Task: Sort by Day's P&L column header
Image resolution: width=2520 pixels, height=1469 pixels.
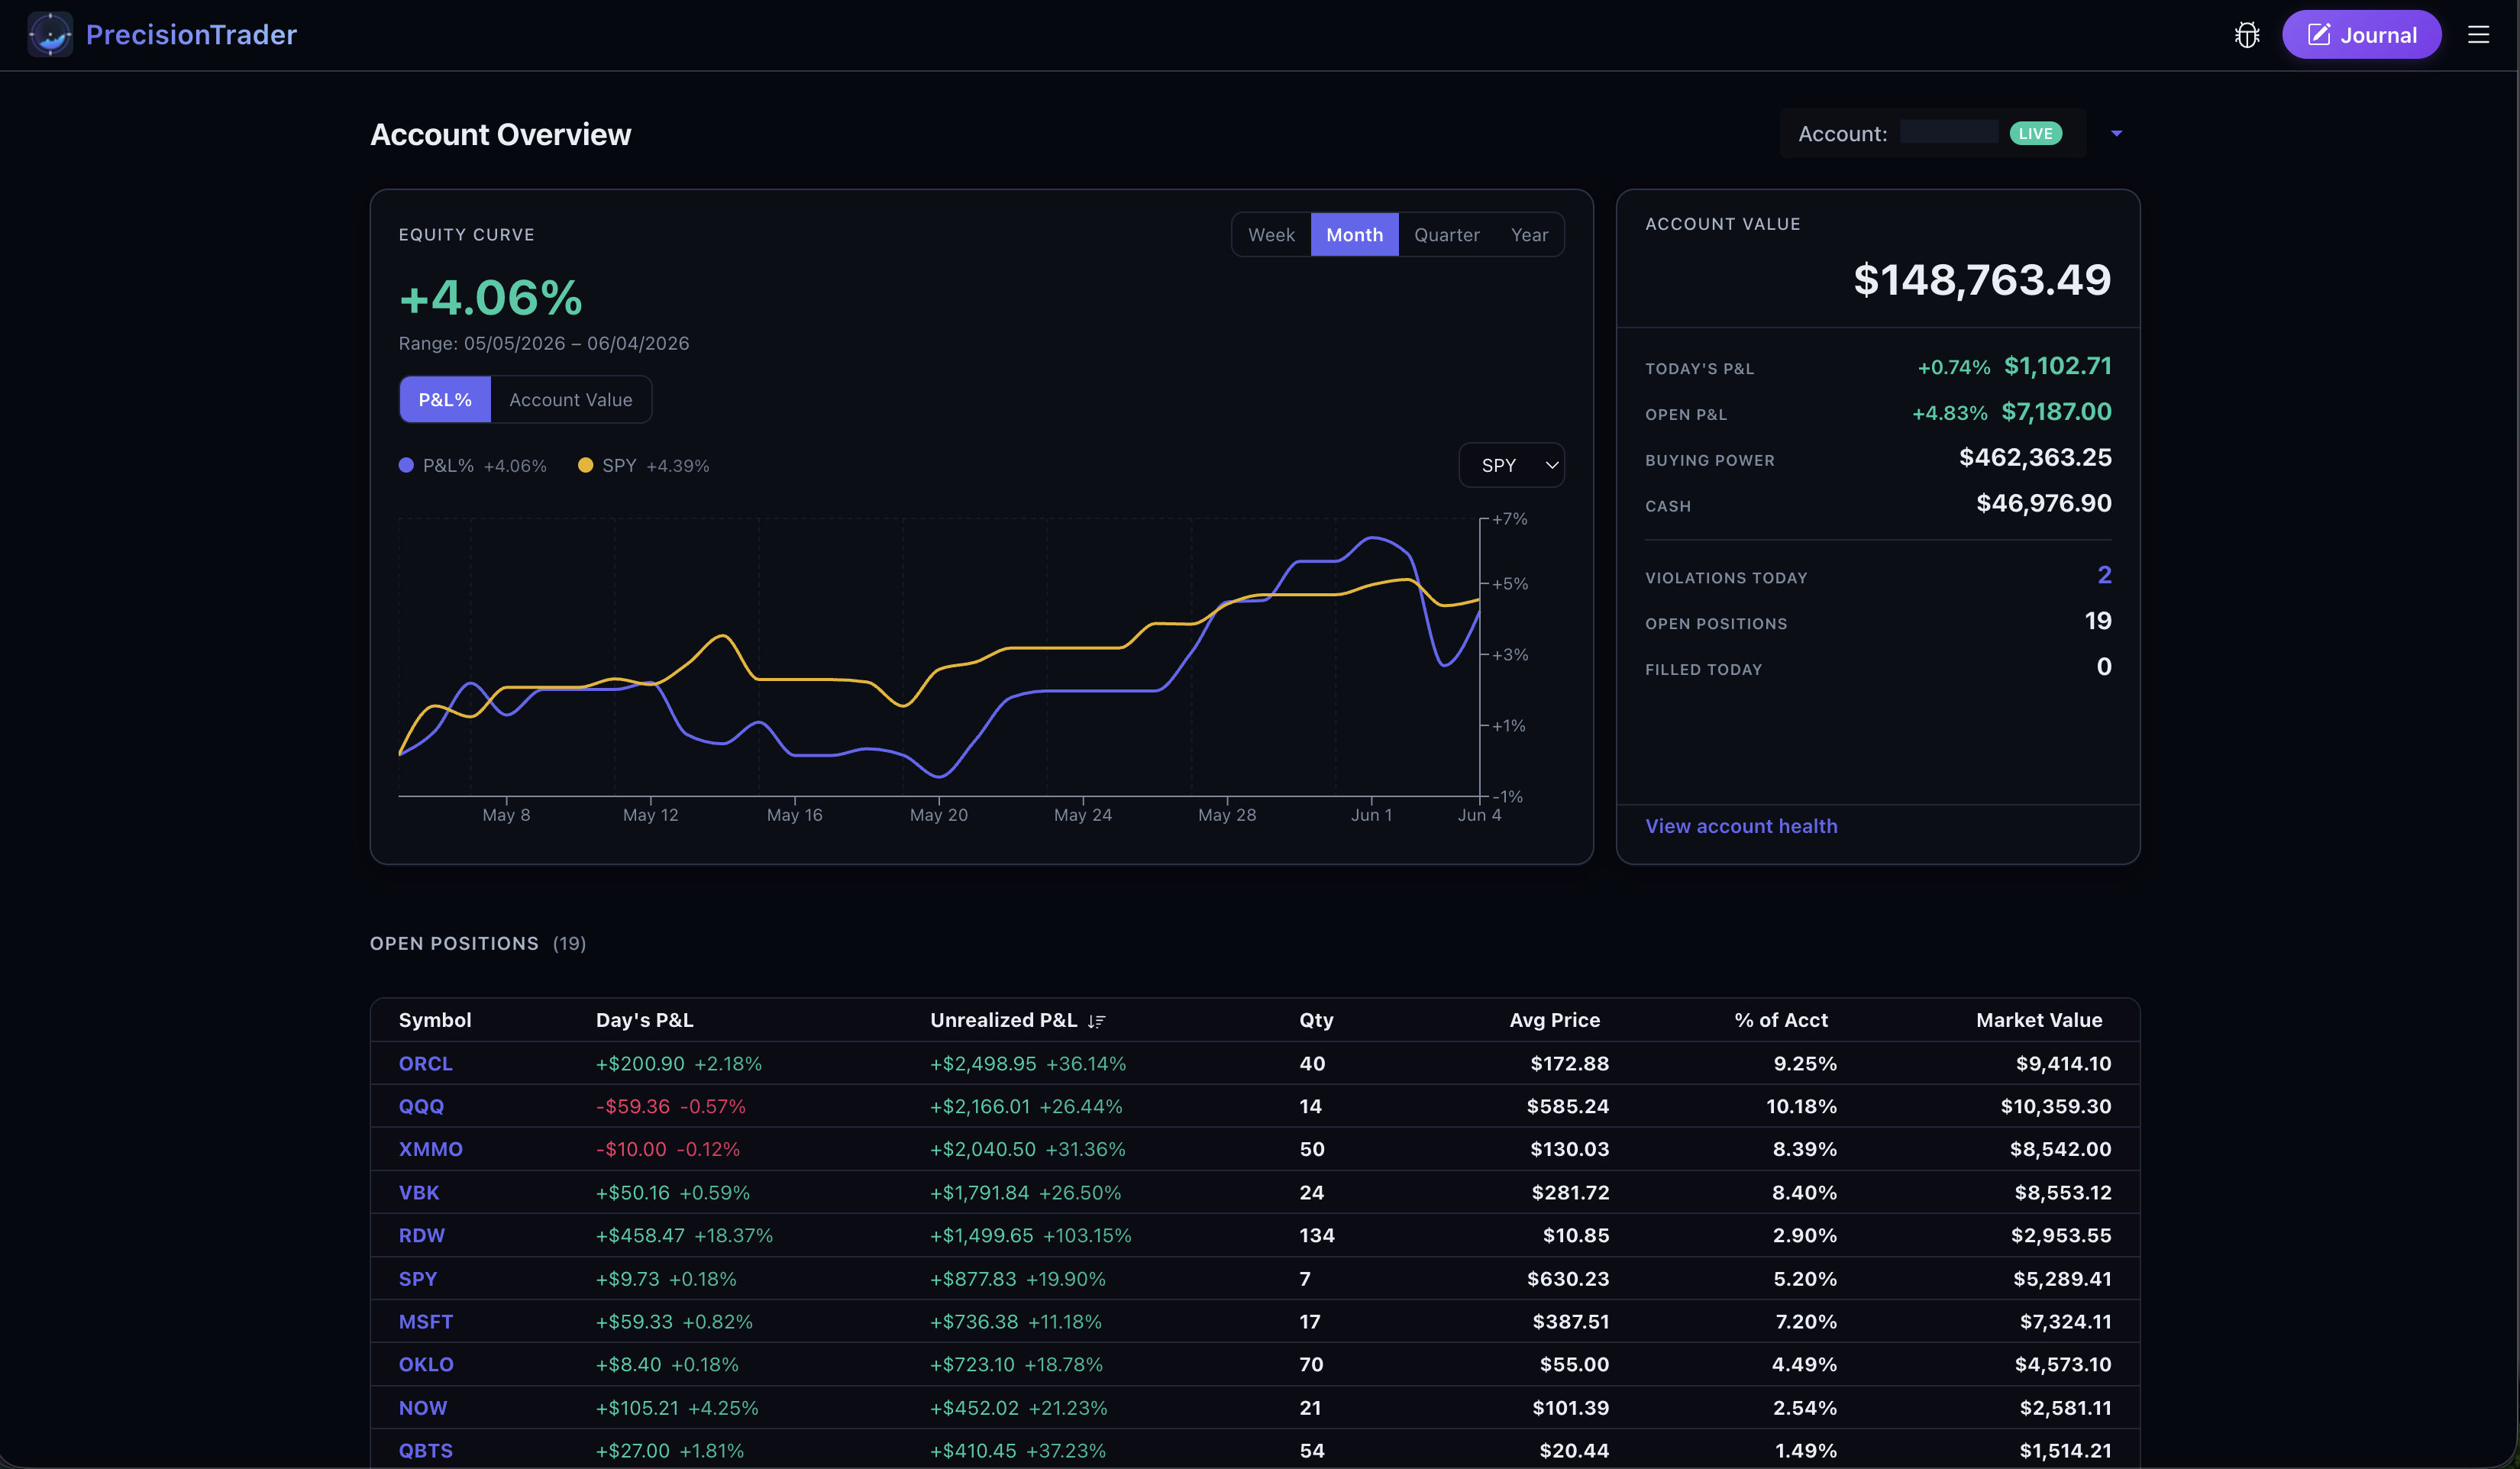Action: [x=644, y=1020]
